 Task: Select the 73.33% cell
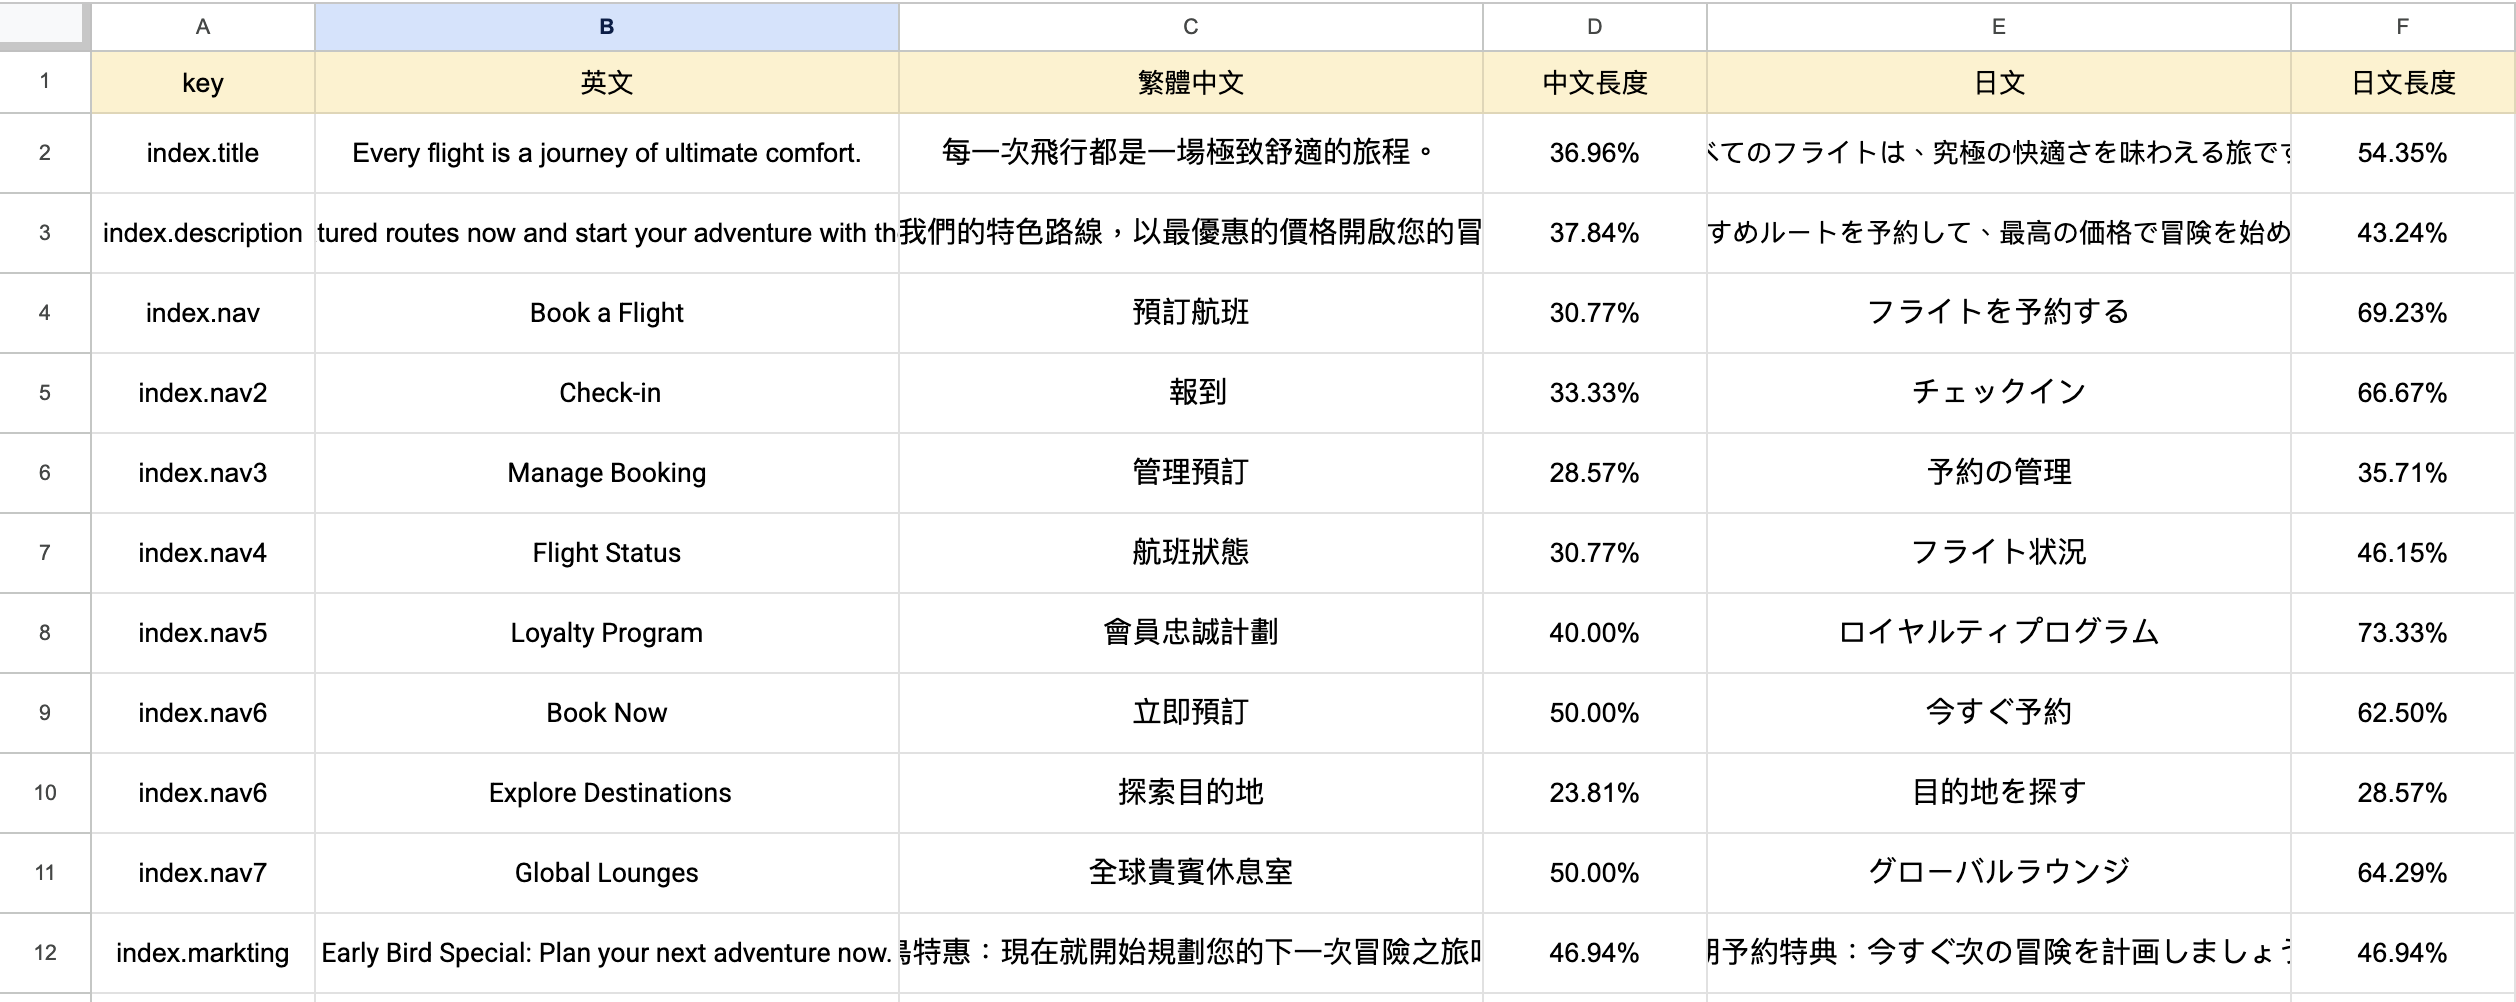click(x=2402, y=633)
